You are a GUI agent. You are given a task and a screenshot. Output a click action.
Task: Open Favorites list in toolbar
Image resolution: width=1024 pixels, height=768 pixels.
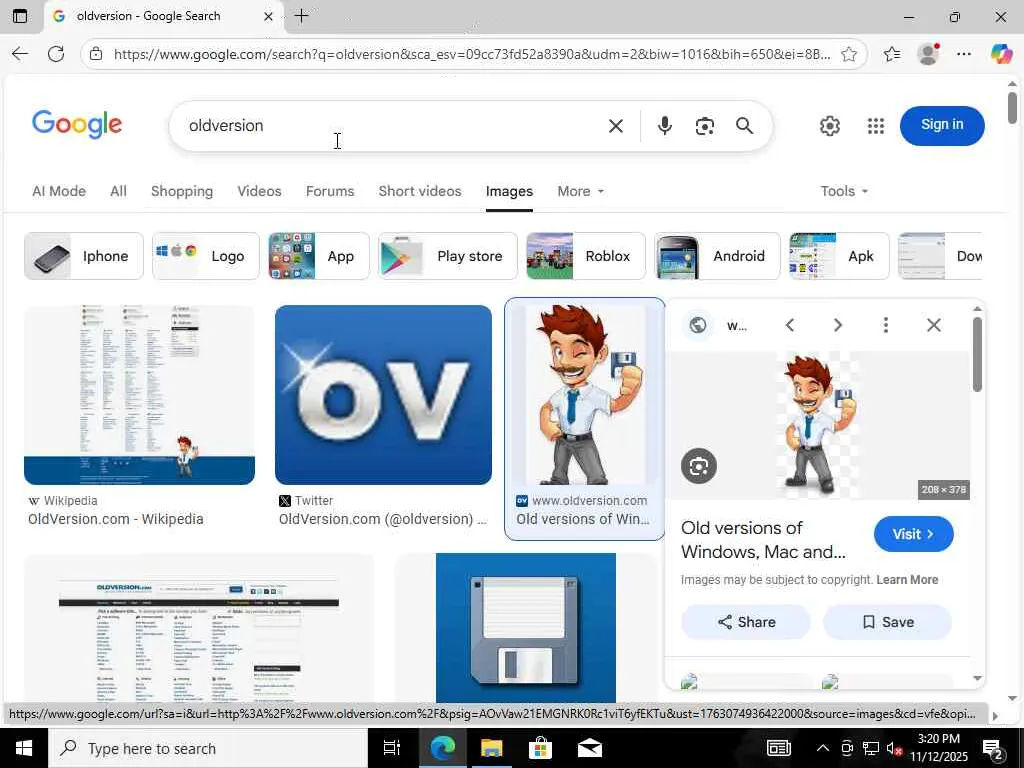point(891,54)
